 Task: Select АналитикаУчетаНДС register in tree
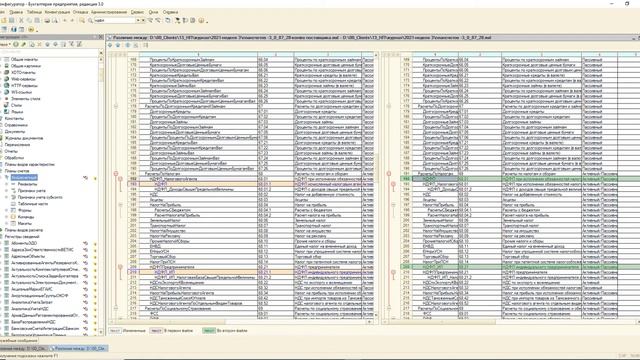(x=31, y=309)
